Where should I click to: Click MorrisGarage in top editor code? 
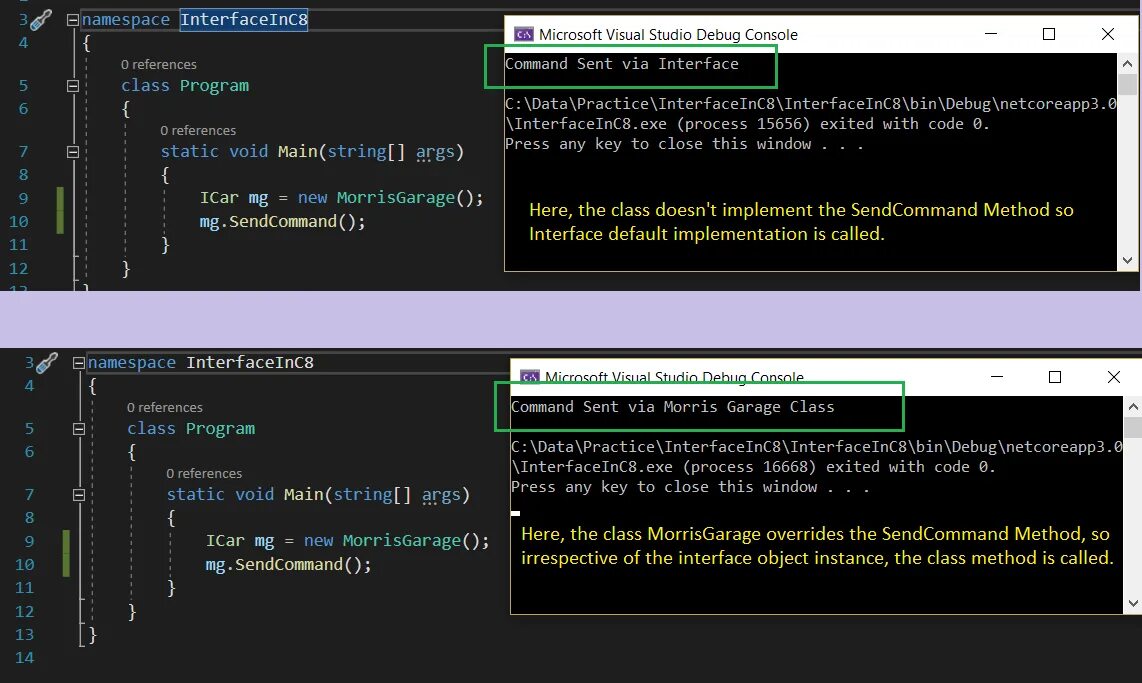pos(395,198)
